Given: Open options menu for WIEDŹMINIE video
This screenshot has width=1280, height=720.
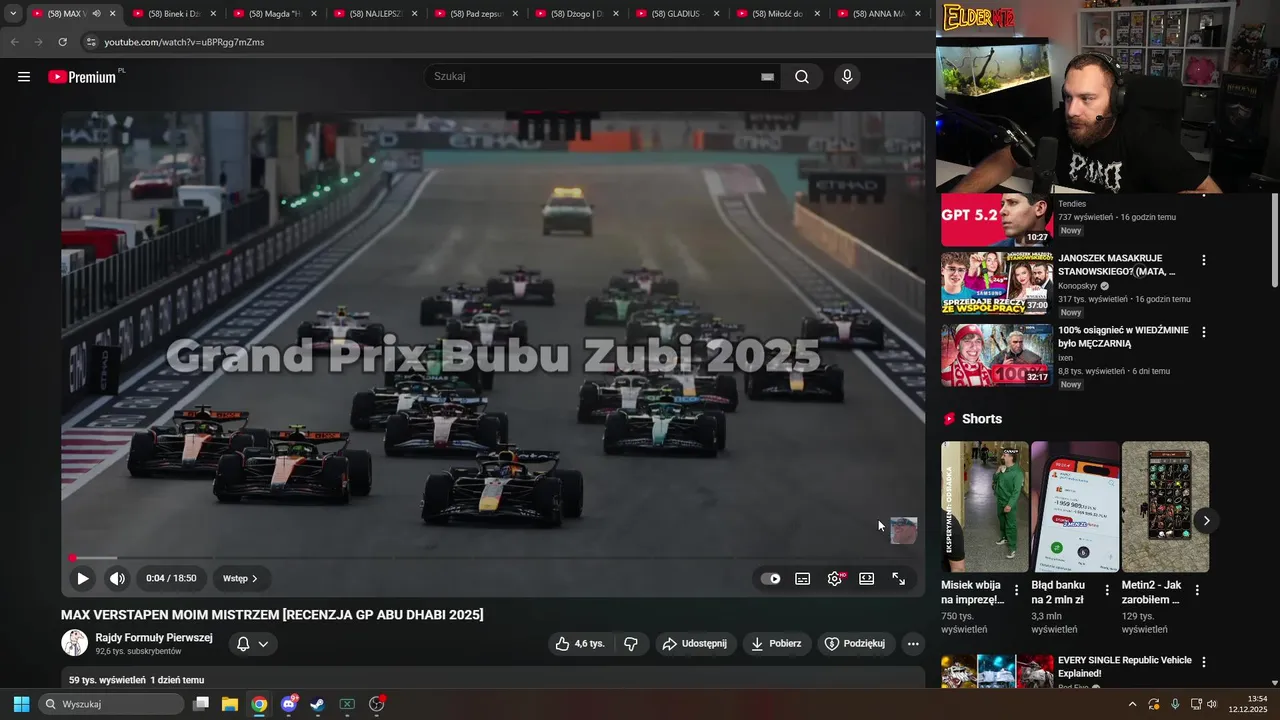Looking at the screenshot, I should pos(1203,332).
